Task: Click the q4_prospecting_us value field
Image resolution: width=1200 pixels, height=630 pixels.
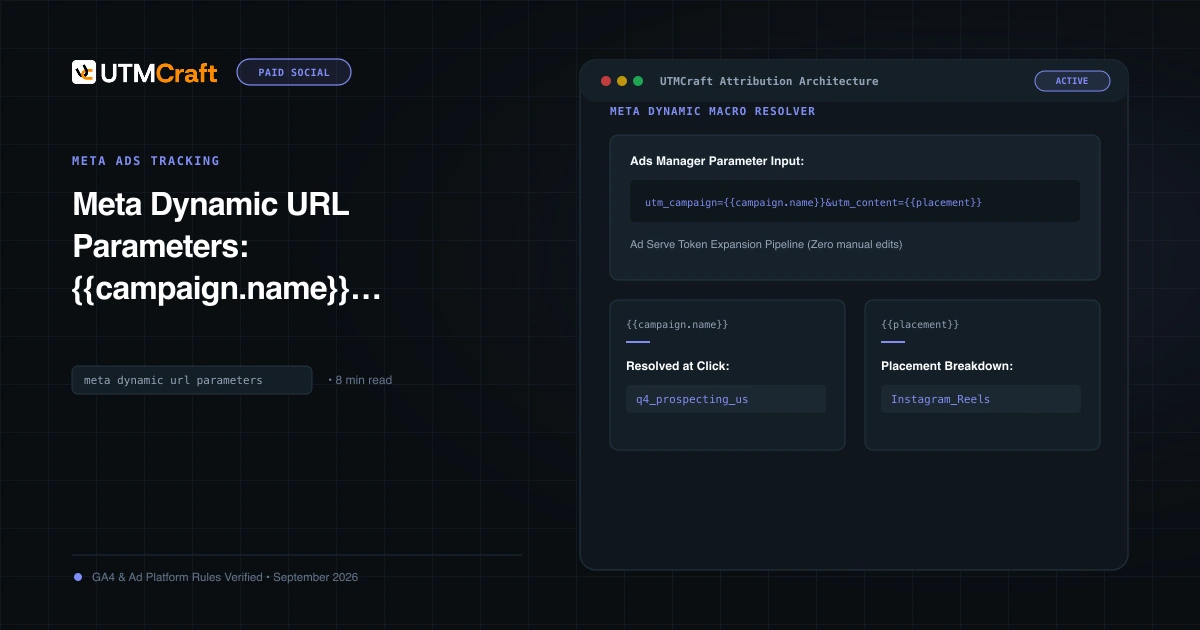Action: (x=726, y=399)
